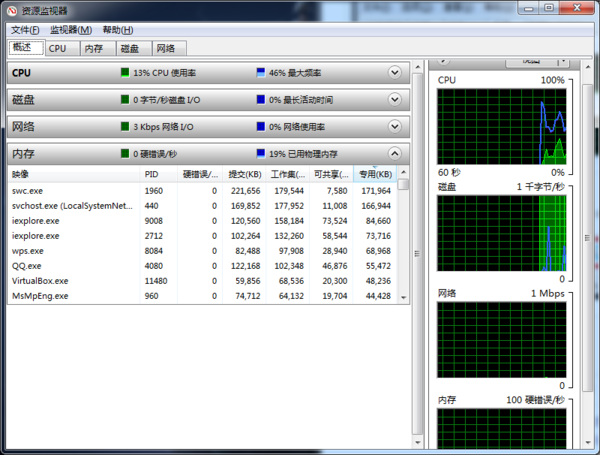
Task: Open the 监视器(M) menu
Action: [70, 30]
